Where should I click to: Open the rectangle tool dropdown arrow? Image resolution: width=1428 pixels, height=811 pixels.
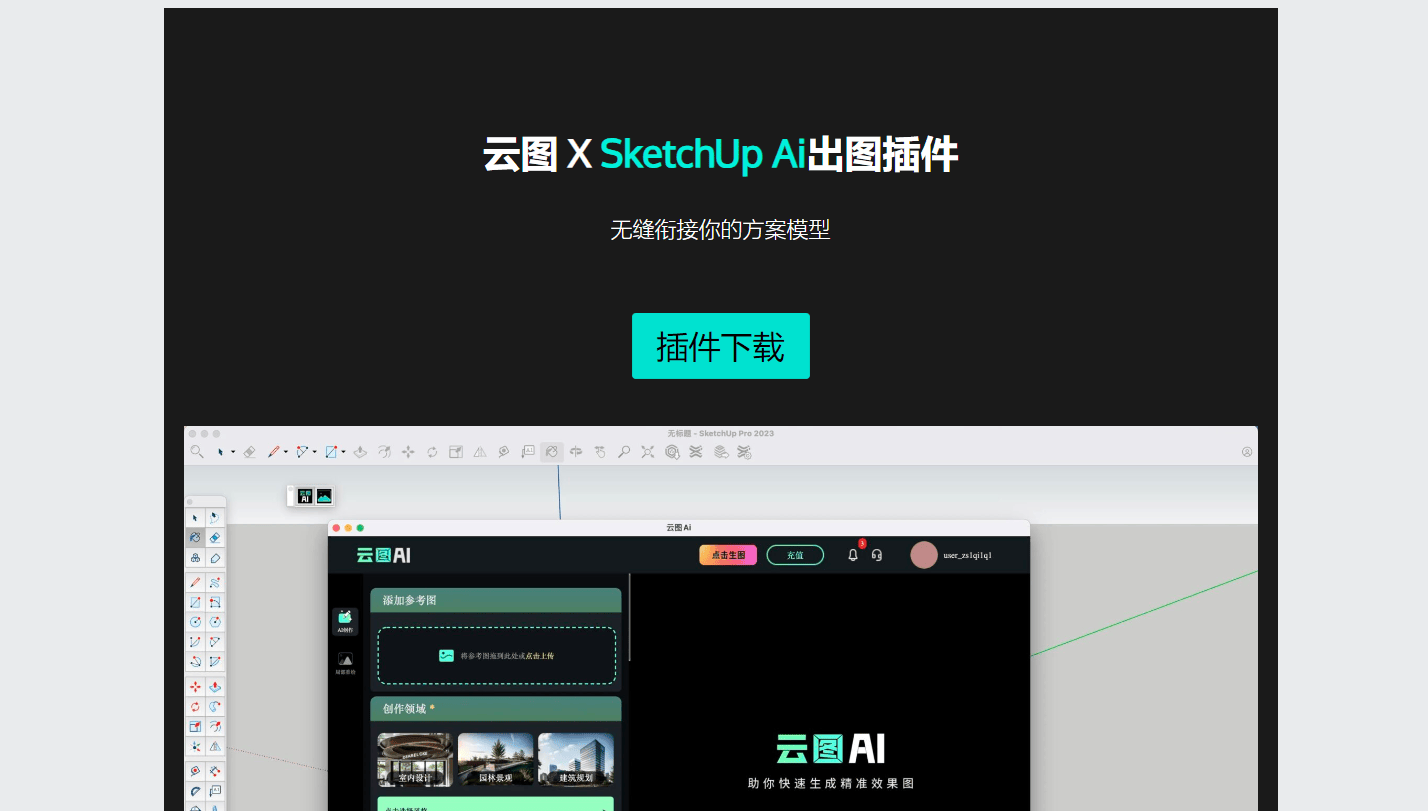tap(343, 451)
